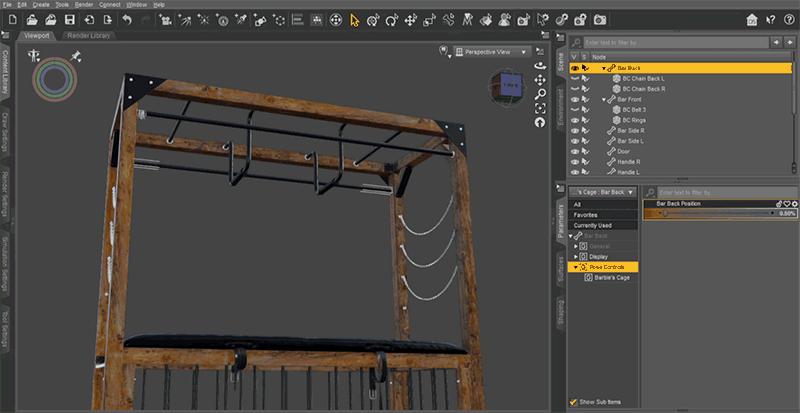Expand the General group in Parameters
800x413 pixels.
(x=577, y=246)
